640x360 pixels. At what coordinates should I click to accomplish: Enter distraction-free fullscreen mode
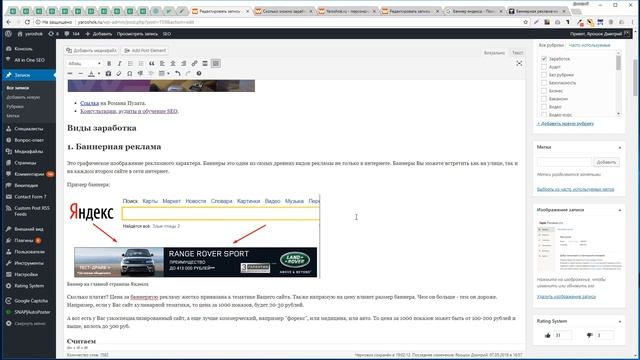(519, 63)
